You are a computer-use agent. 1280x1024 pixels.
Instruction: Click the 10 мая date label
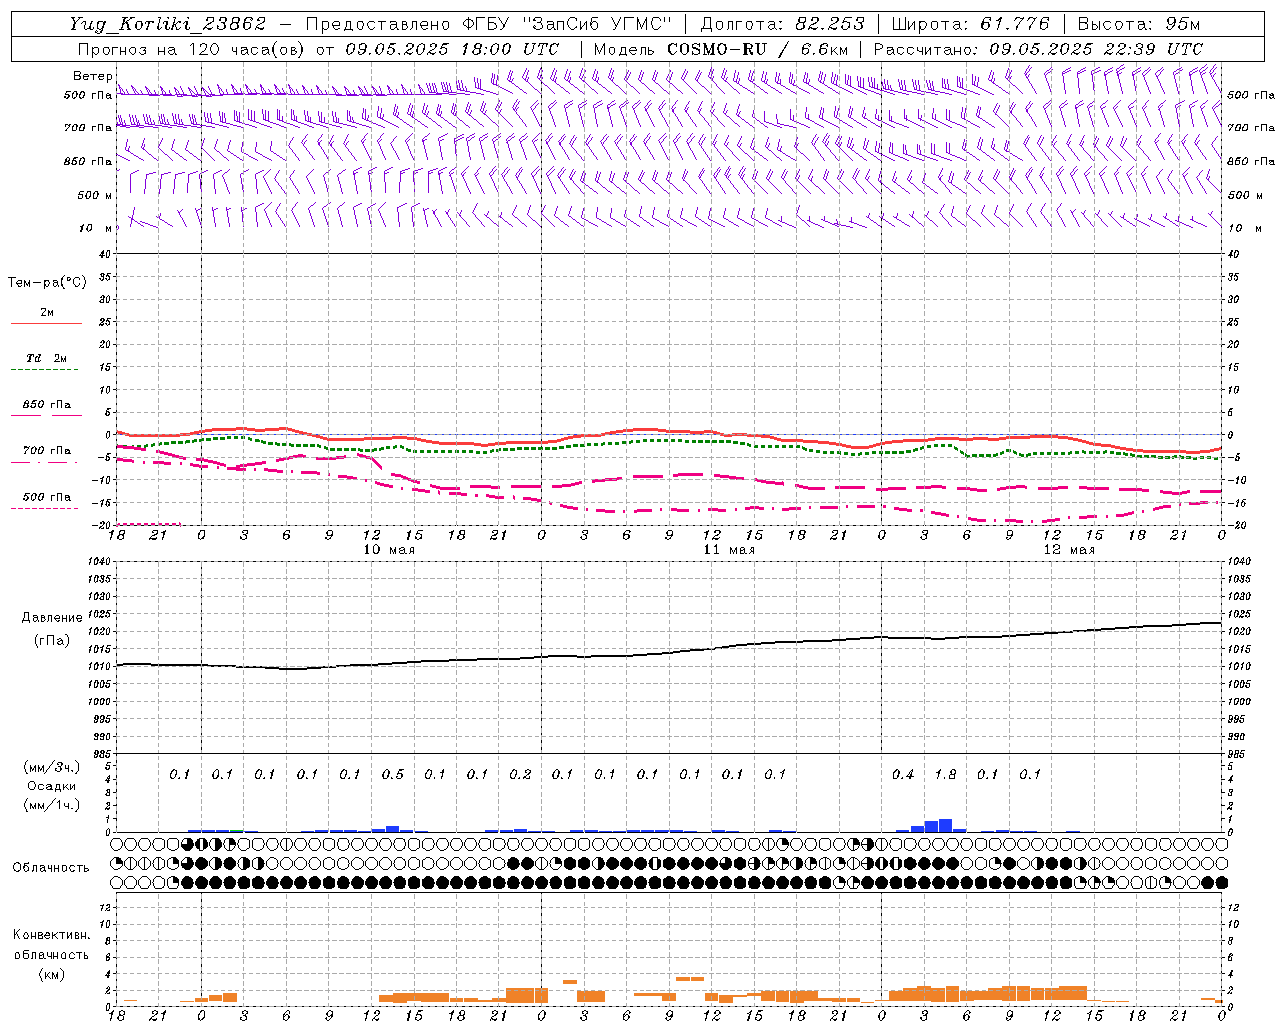pyautogui.click(x=388, y=550)
